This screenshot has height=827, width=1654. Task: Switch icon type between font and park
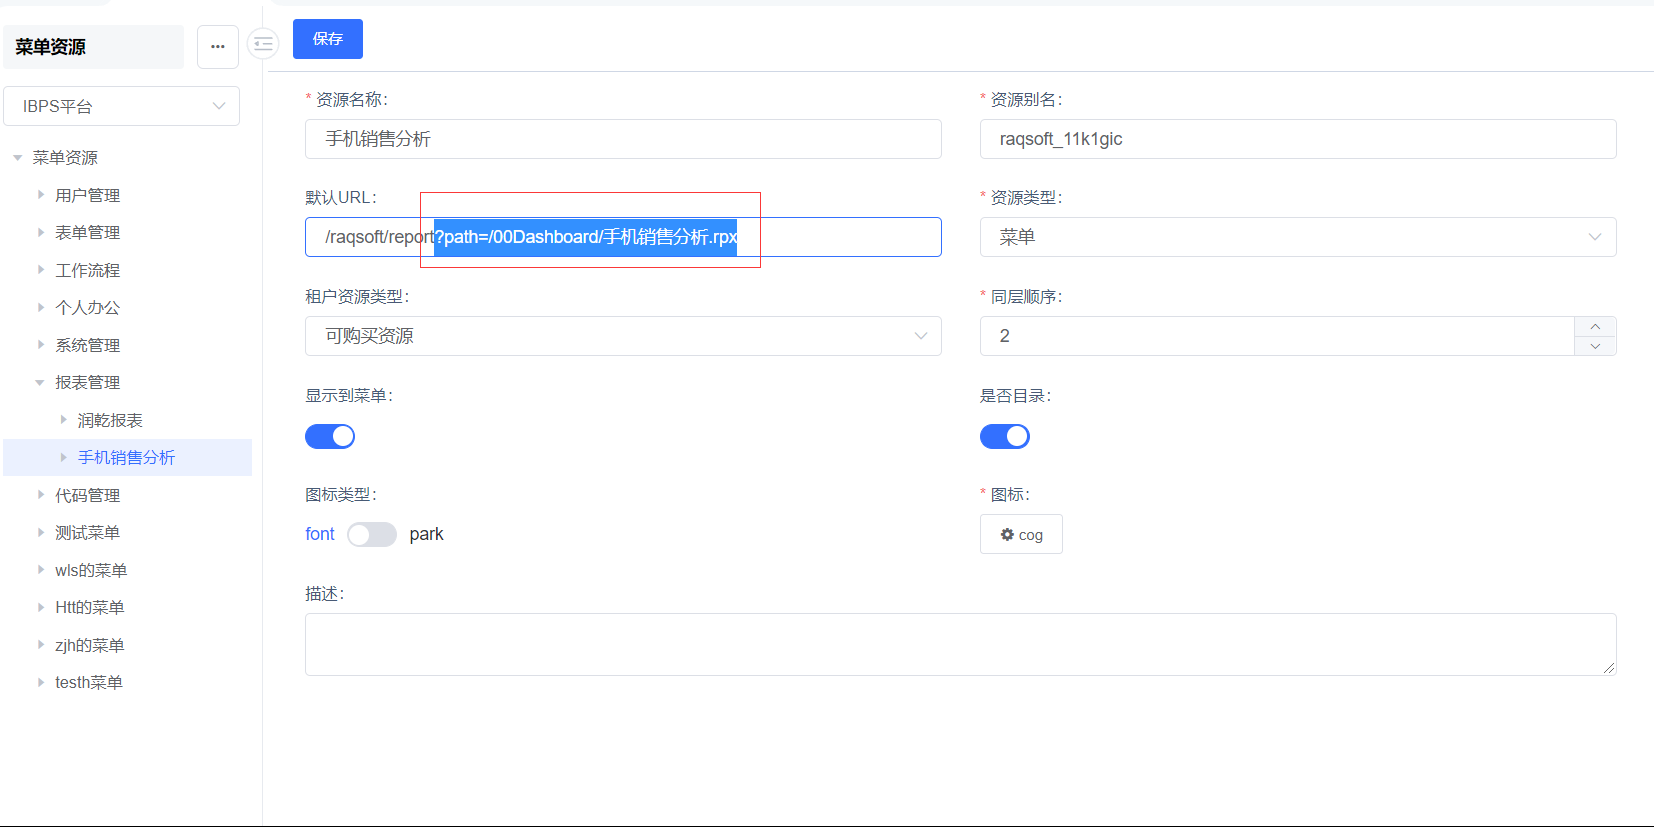371,535
